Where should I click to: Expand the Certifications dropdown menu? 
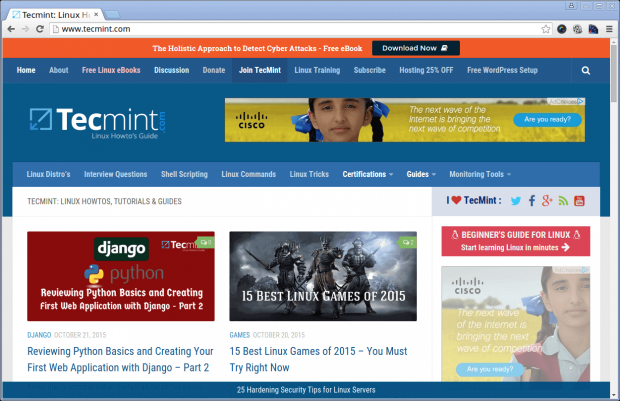point(368,174)
